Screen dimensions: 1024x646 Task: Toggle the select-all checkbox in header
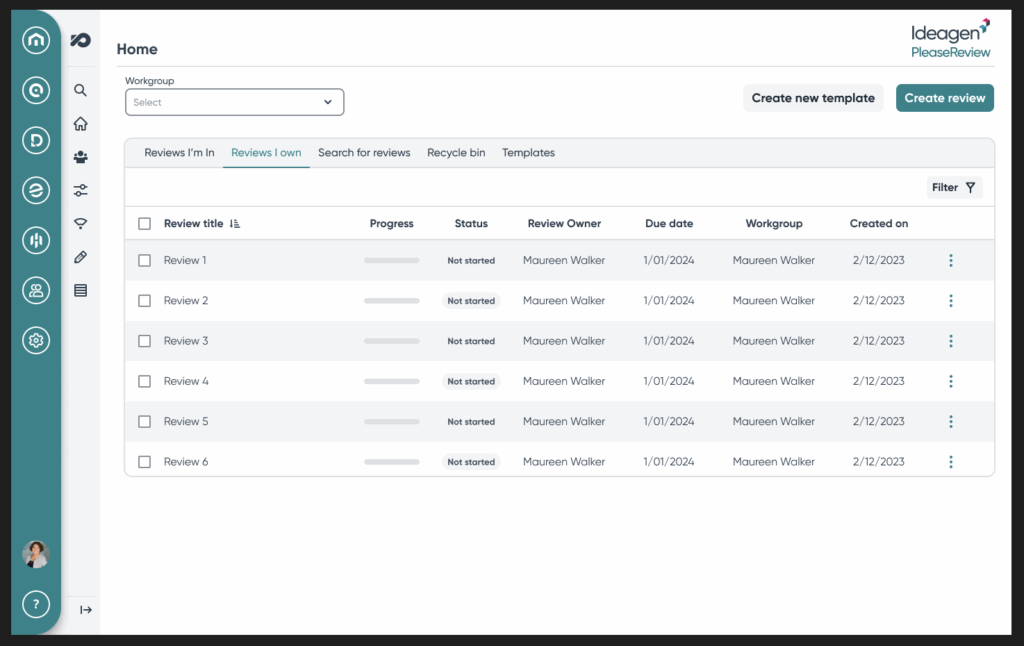(144, 224)
